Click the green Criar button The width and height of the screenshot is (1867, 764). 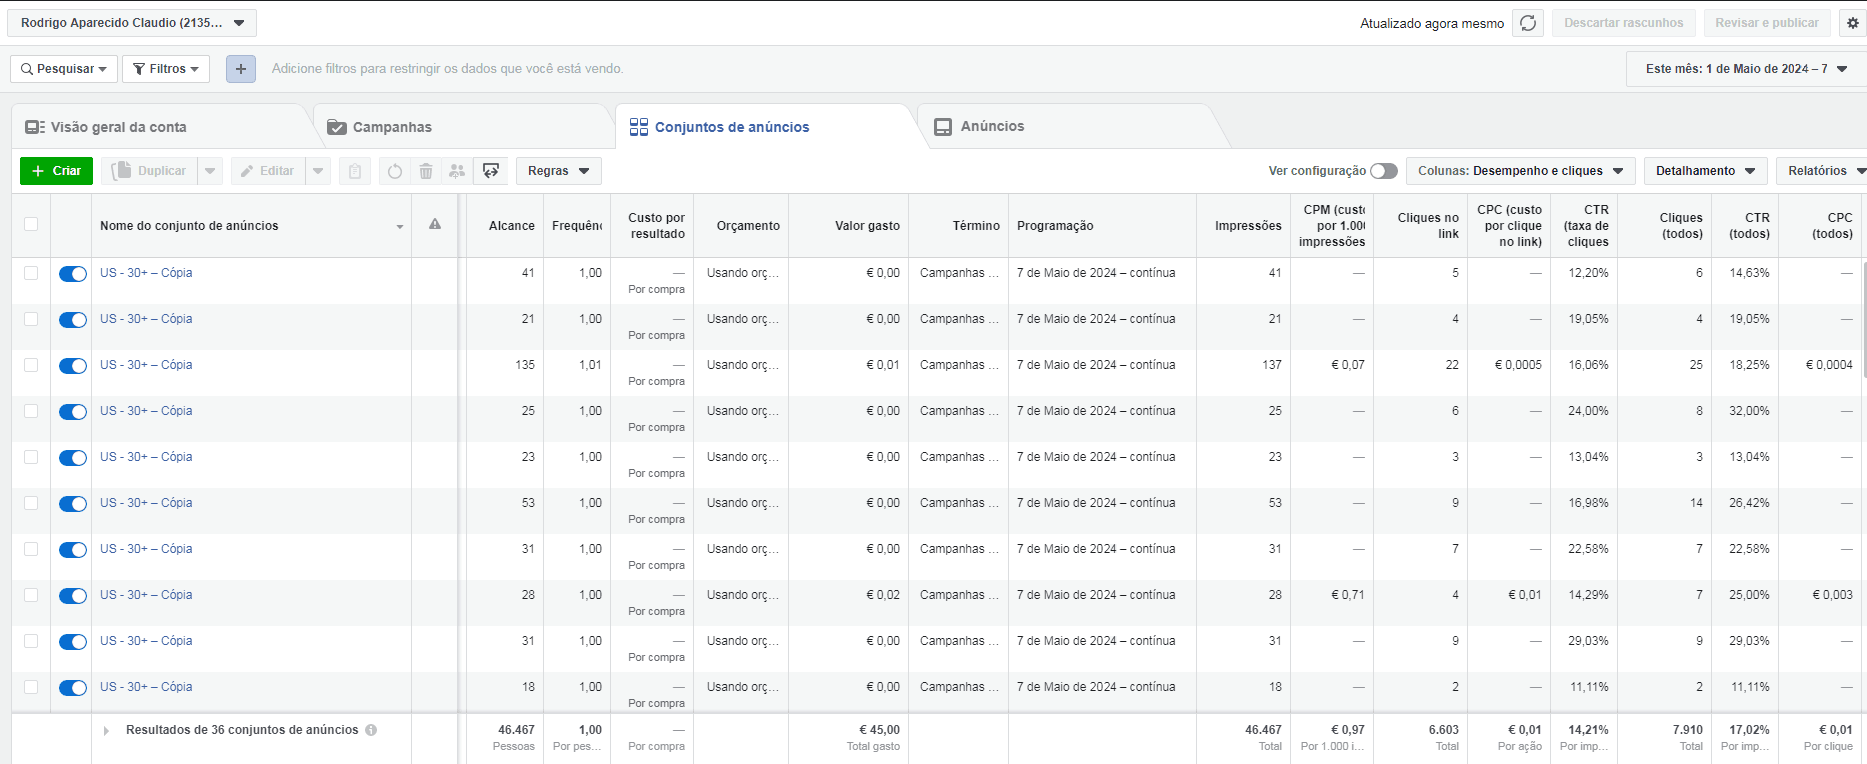pos(57,171)
